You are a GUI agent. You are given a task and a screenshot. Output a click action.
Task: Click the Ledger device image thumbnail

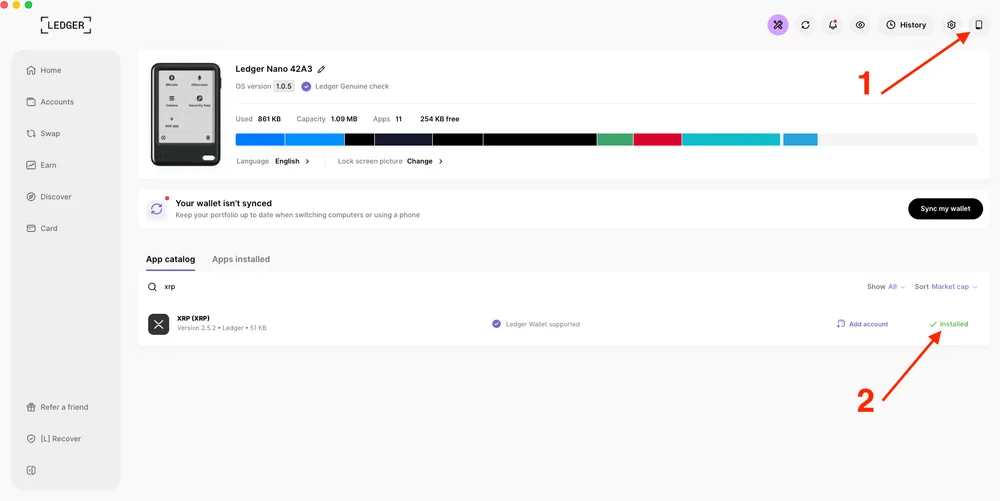pos(186,114)
